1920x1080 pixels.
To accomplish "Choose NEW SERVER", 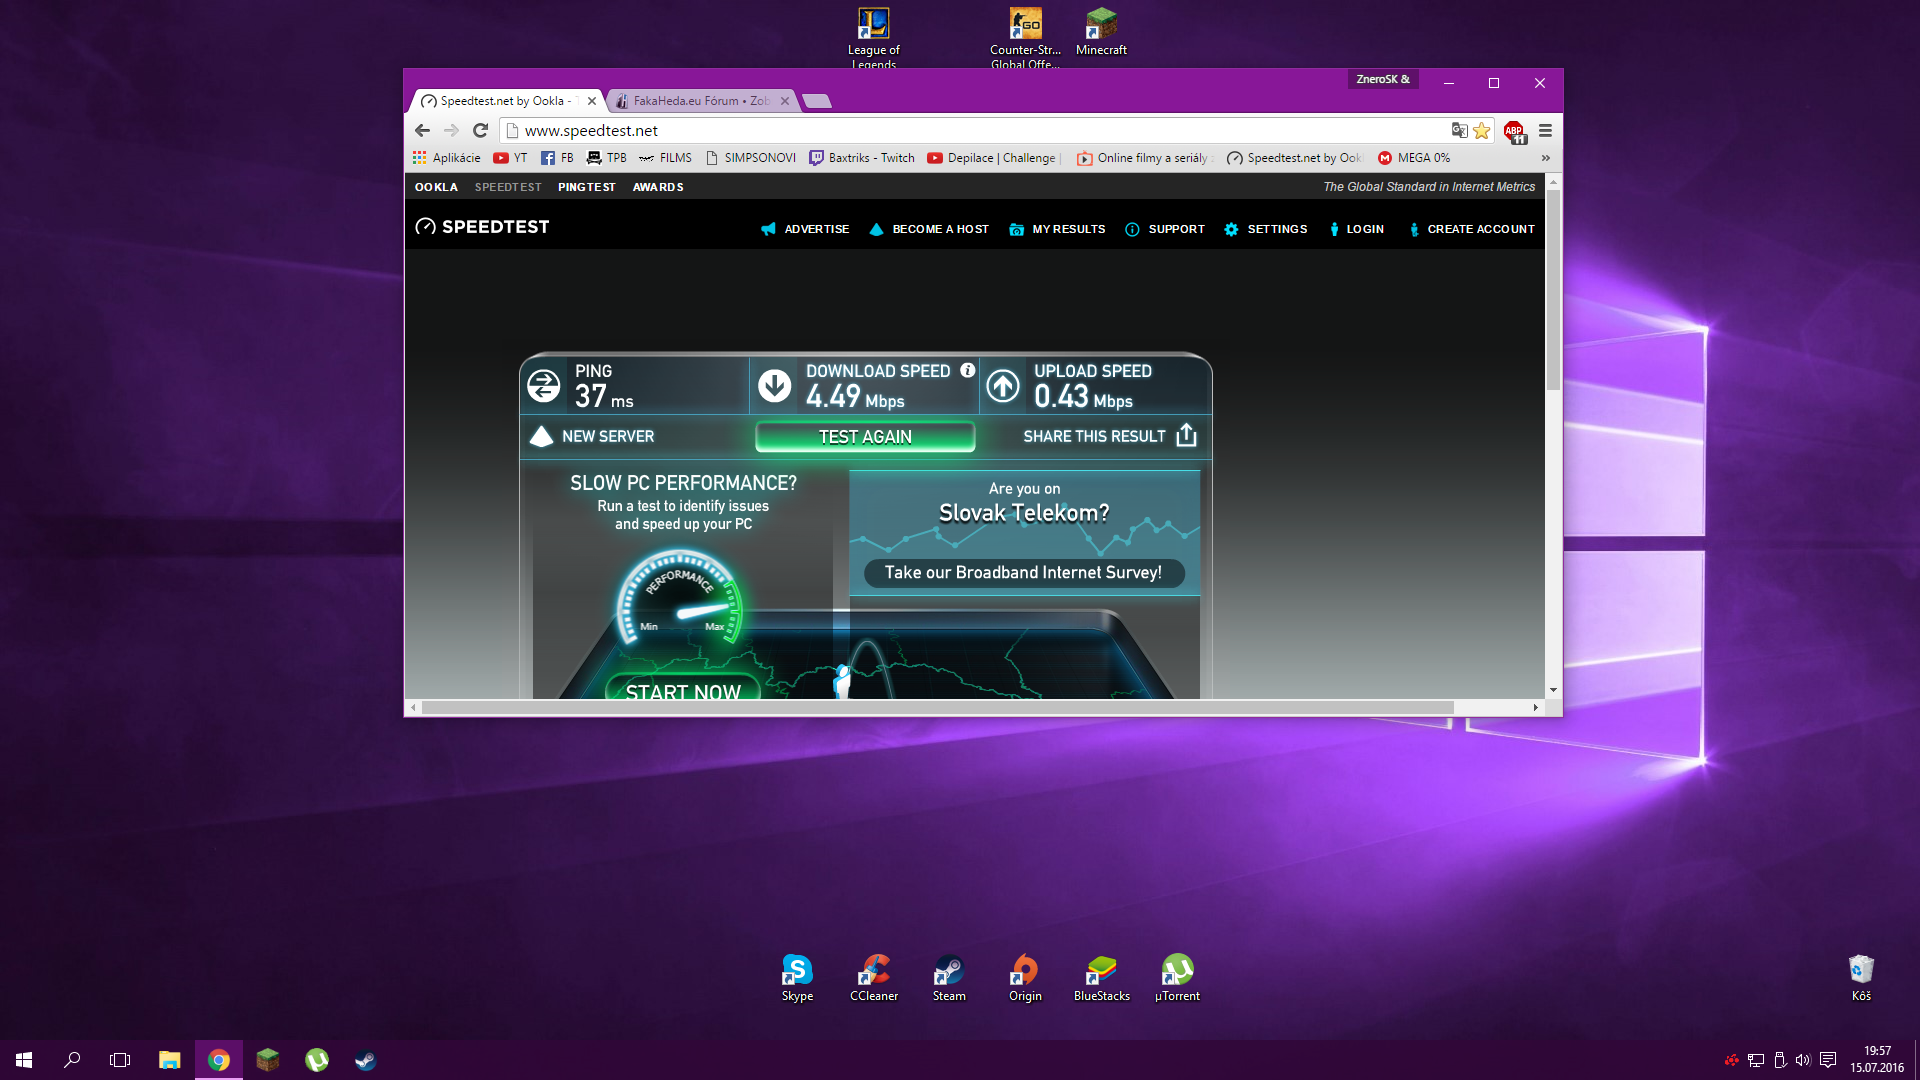I will [x=592, y=436].
